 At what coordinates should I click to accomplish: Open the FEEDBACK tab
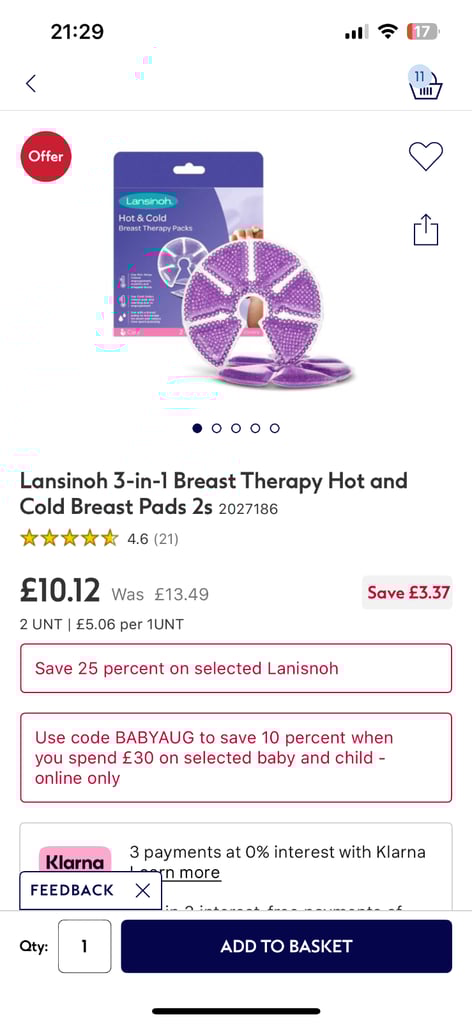coord(72,890)
